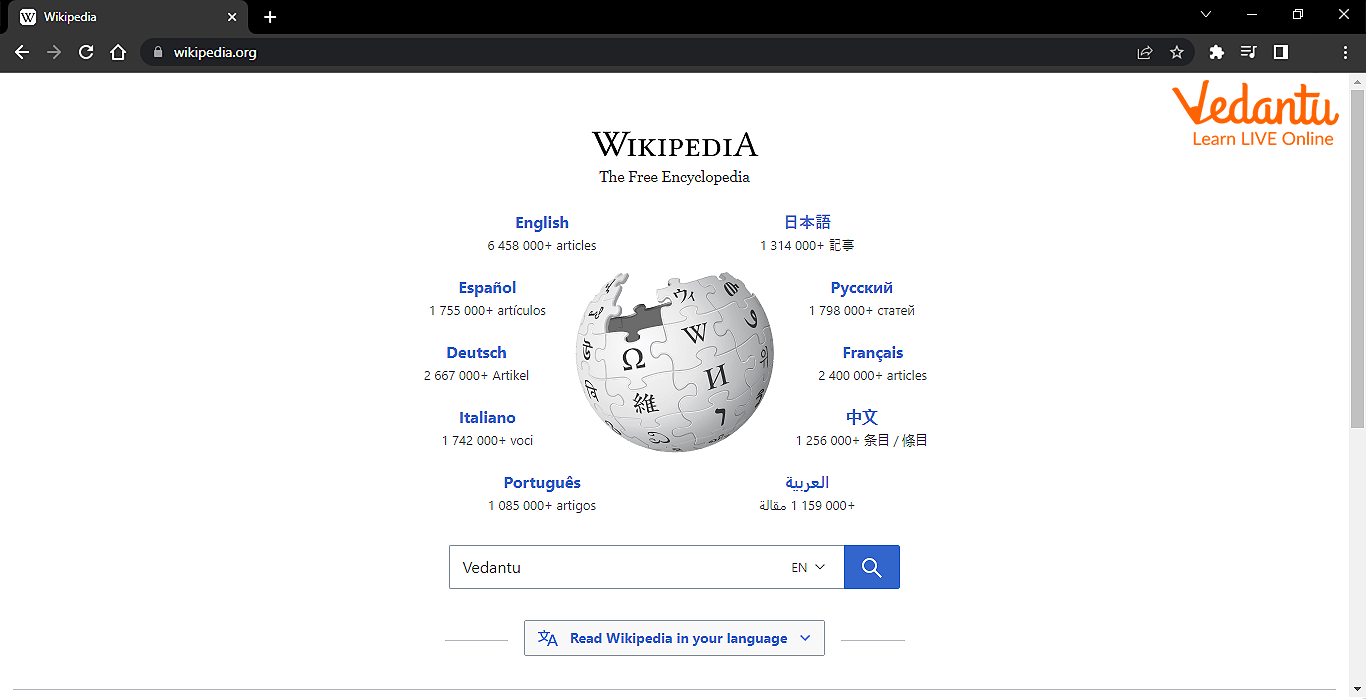Open a new tab with plus button
Viewport: 1366px width, 700px height.
[x=270, y=17]
